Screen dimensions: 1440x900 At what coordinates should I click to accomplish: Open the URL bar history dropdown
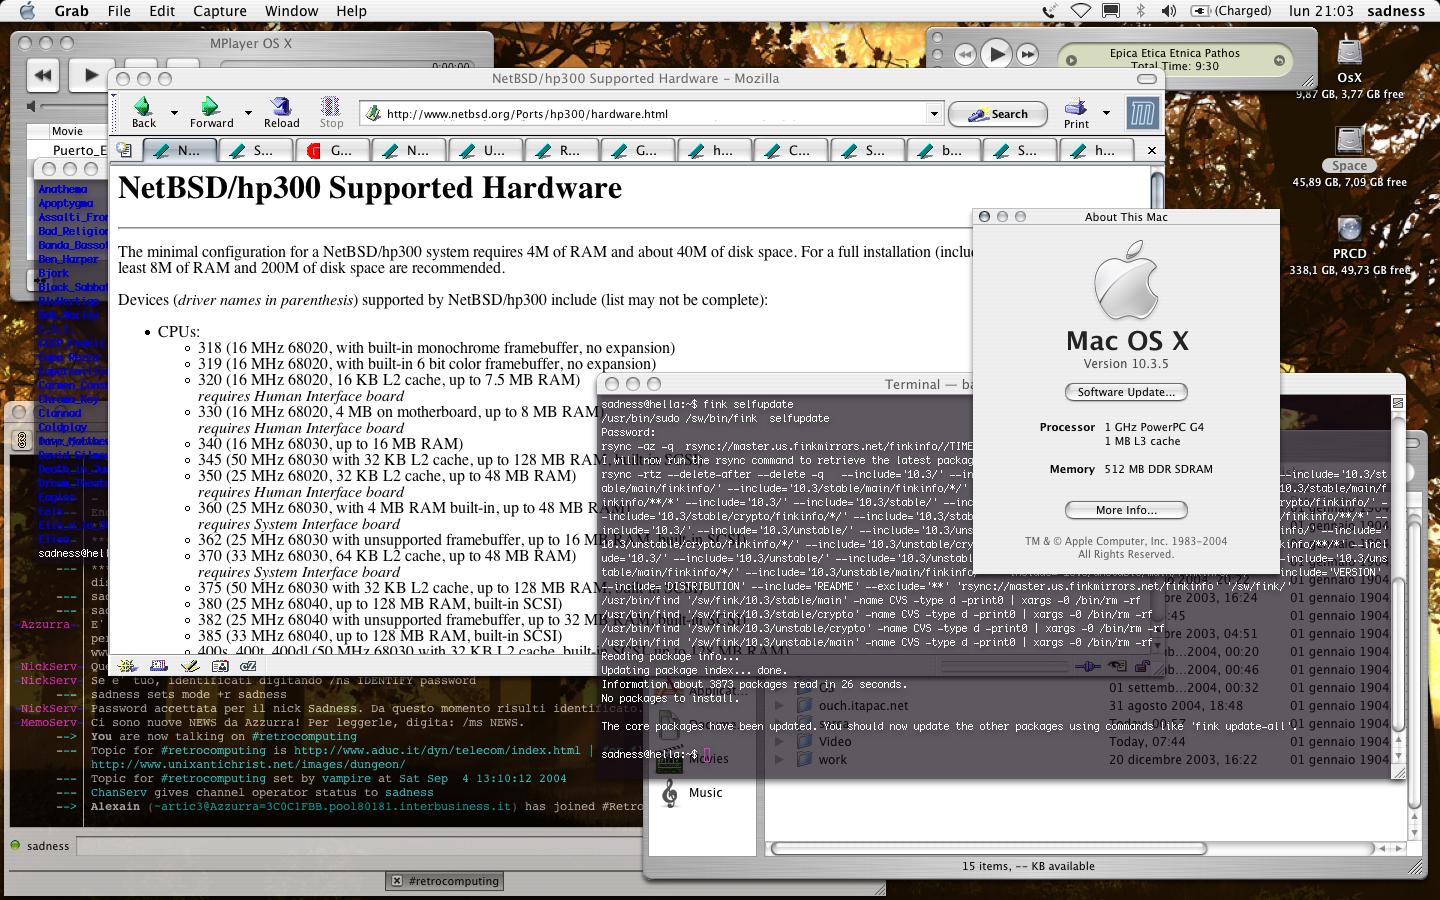[934, 113]
